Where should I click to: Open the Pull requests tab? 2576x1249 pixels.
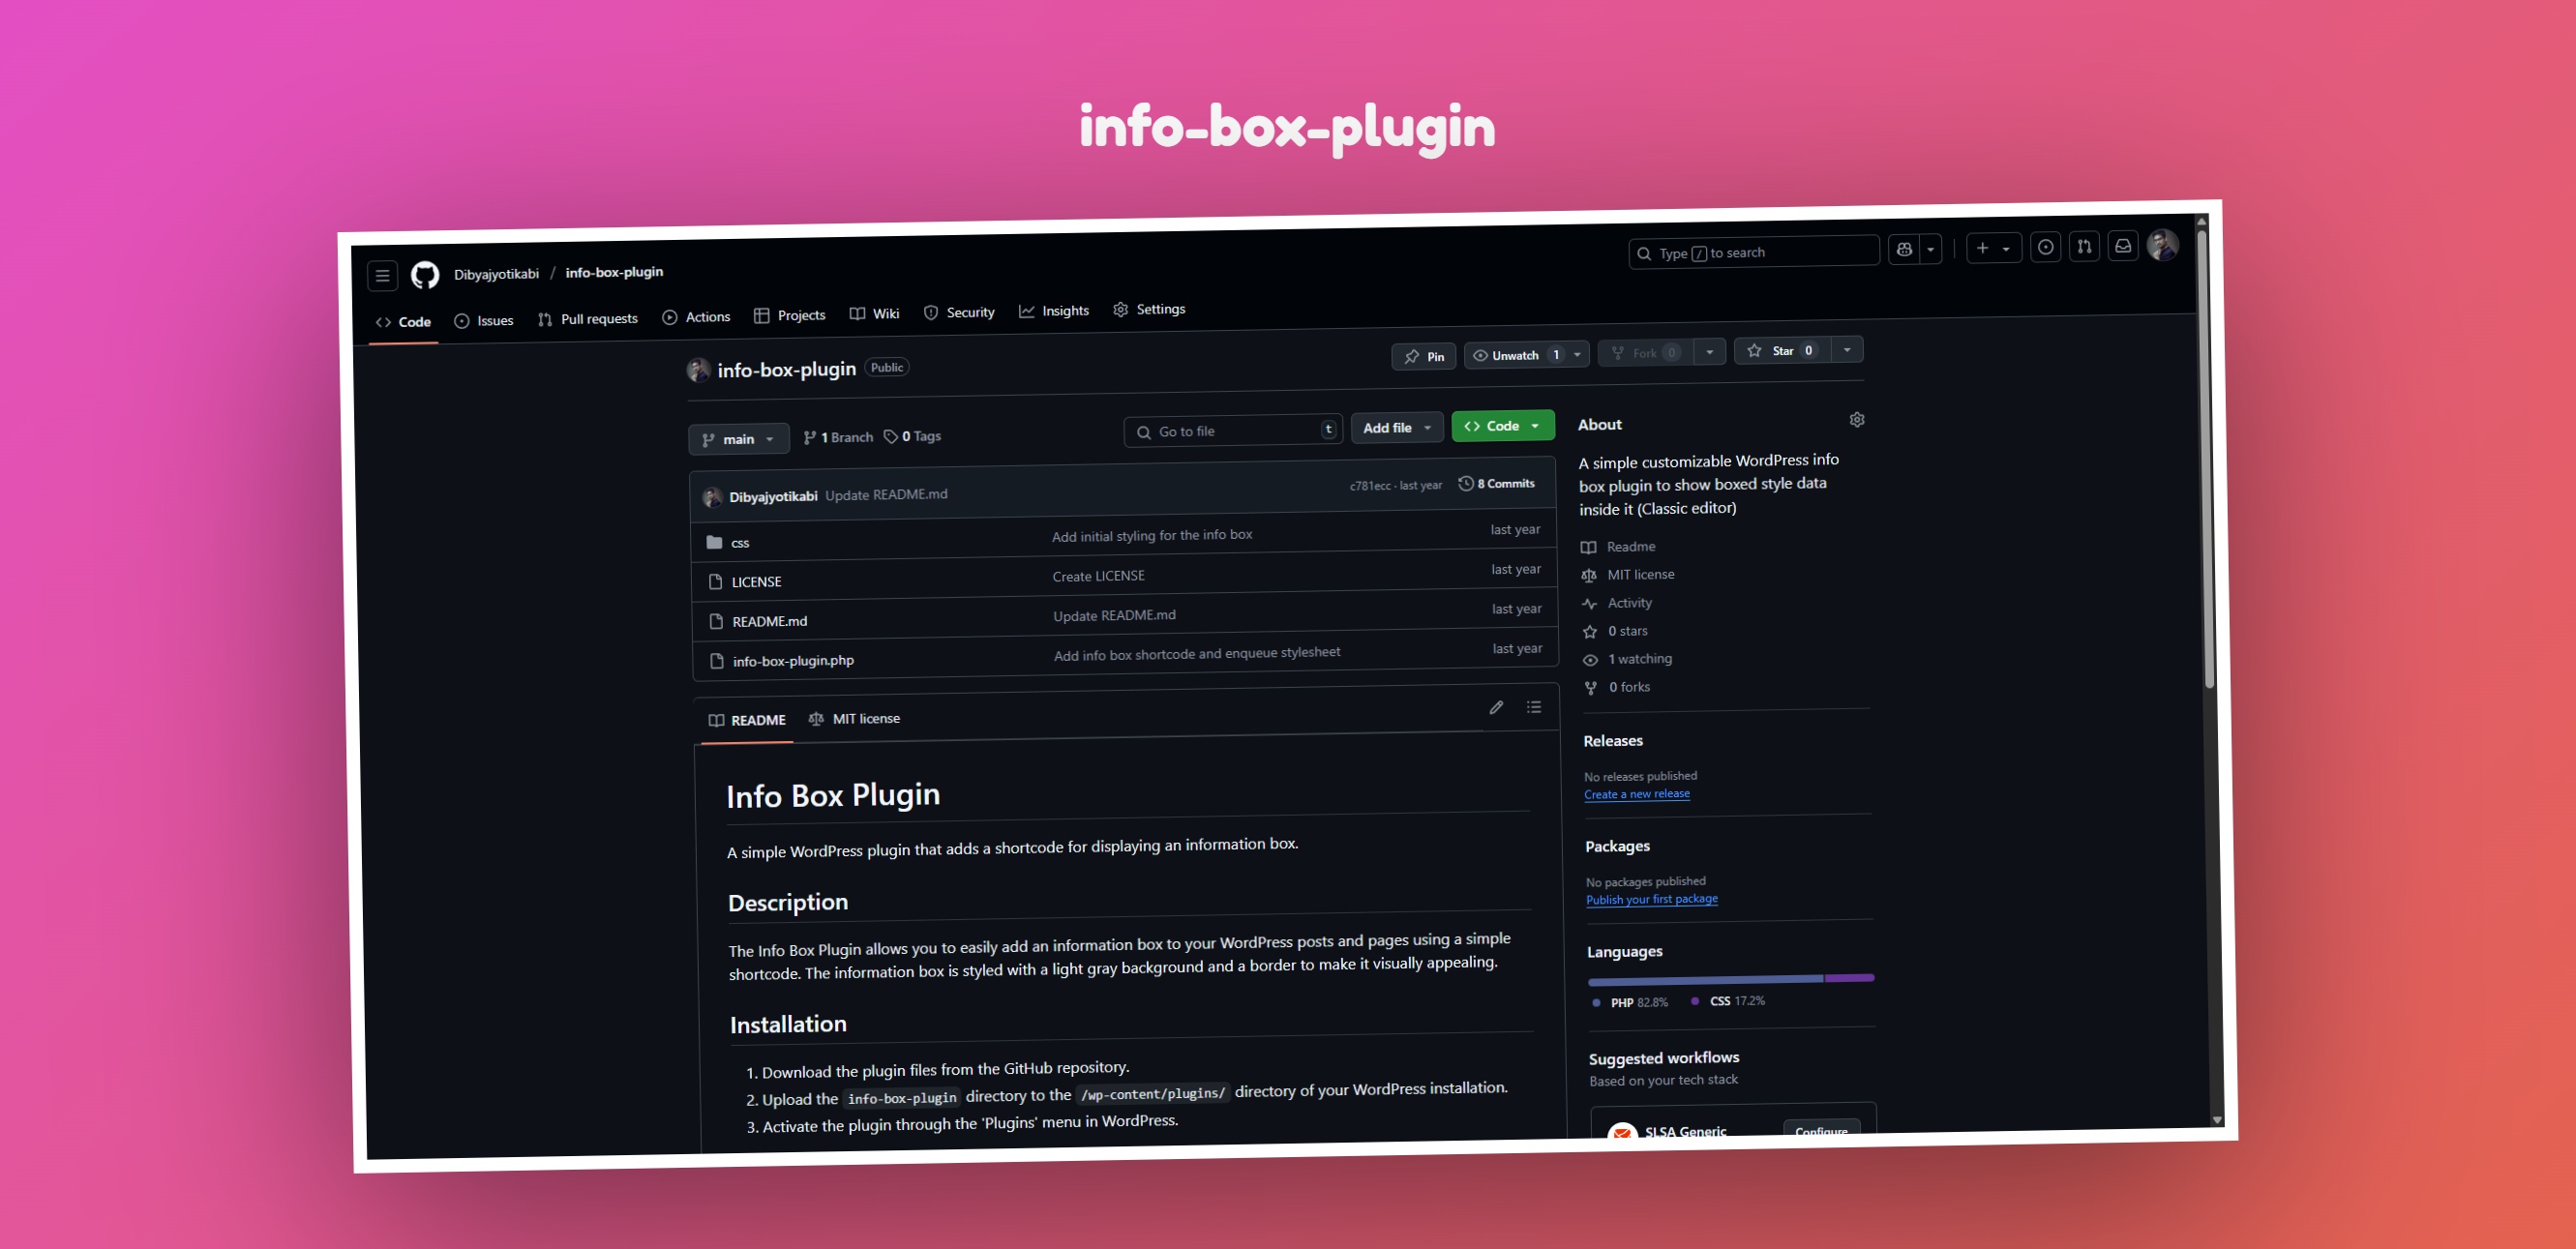pos(588,319)
